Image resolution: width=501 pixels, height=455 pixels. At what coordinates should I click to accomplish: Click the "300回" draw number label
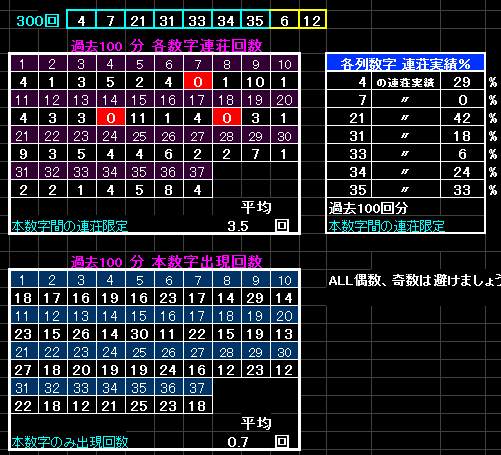point(38,21)
